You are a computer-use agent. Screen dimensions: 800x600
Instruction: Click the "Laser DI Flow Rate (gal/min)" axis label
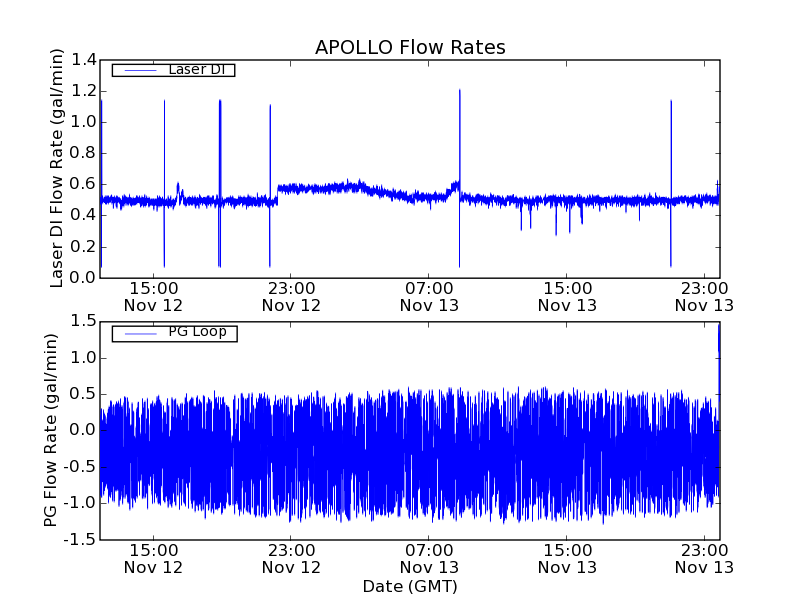[x=57, y=168]
